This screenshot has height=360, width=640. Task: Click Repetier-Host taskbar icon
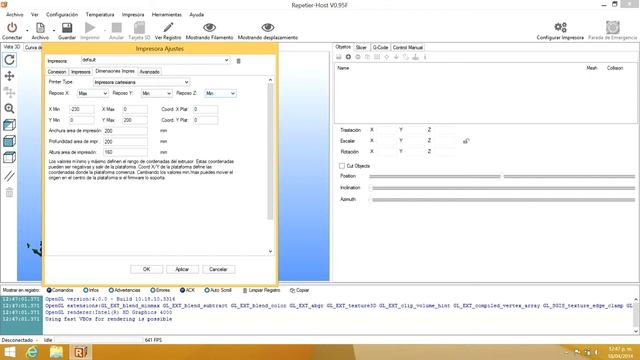[x=80, y=352]
